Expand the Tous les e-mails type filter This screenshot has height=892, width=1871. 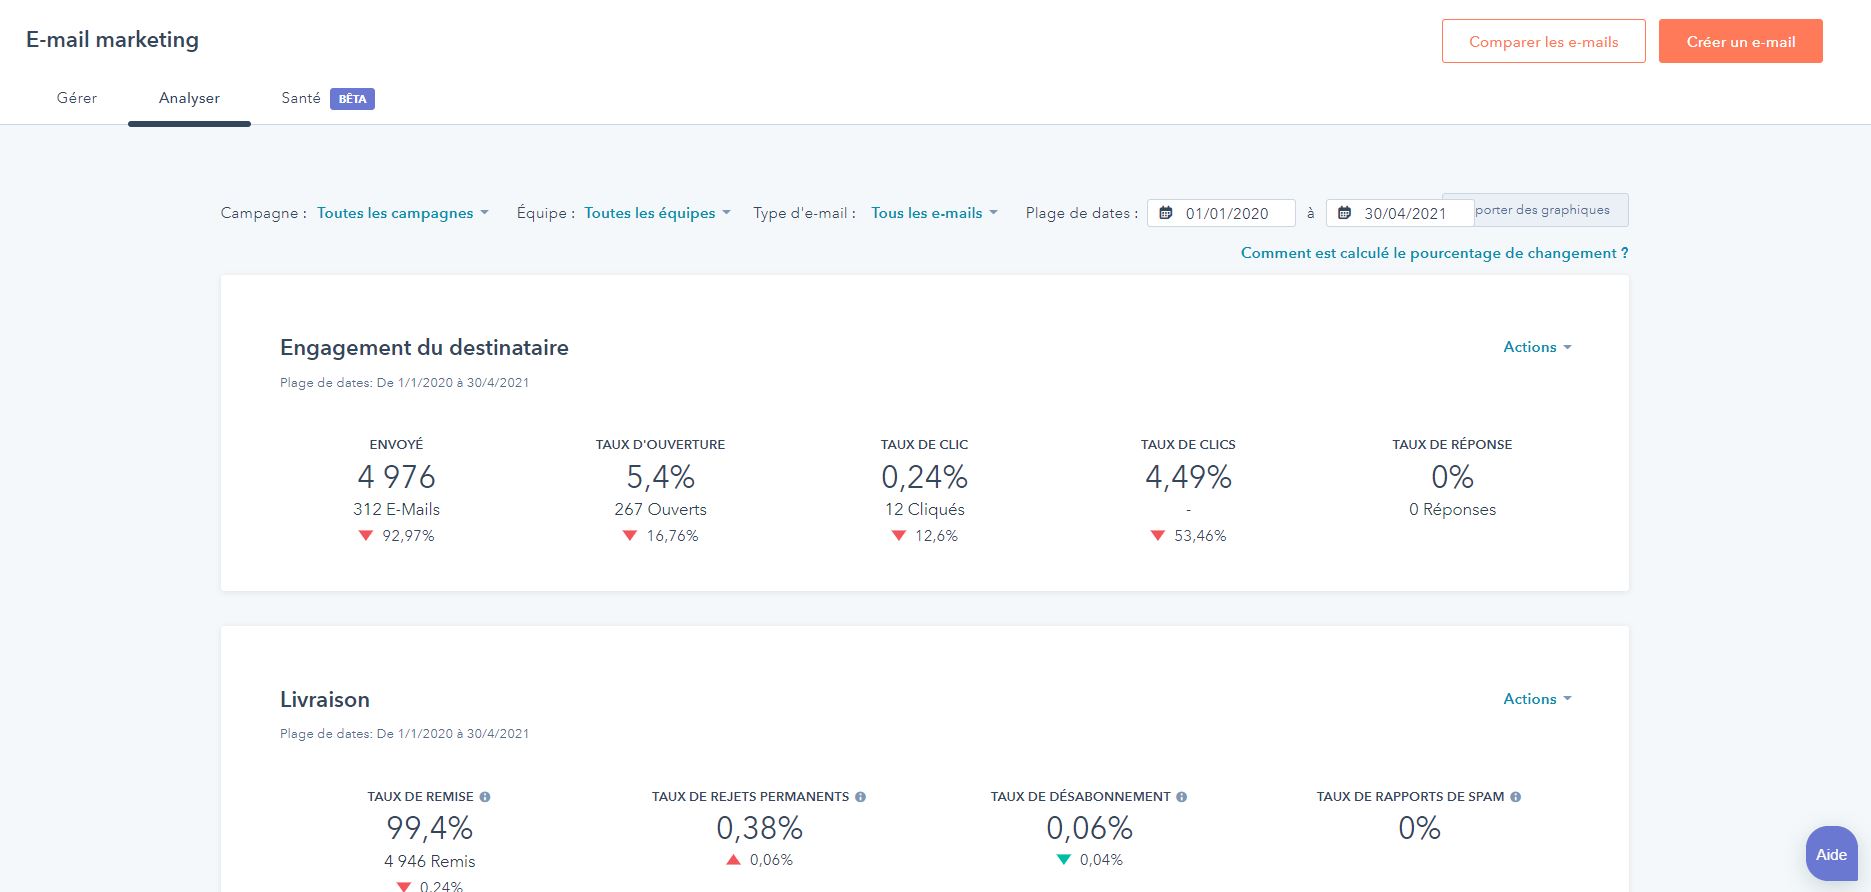point(934,213)
